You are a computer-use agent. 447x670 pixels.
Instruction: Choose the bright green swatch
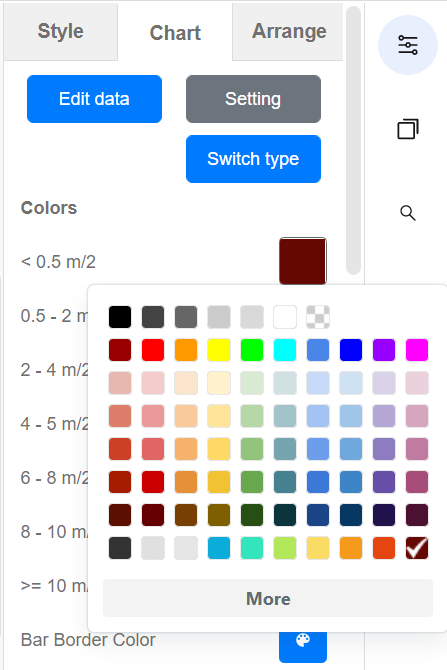(x=252, y=350)
